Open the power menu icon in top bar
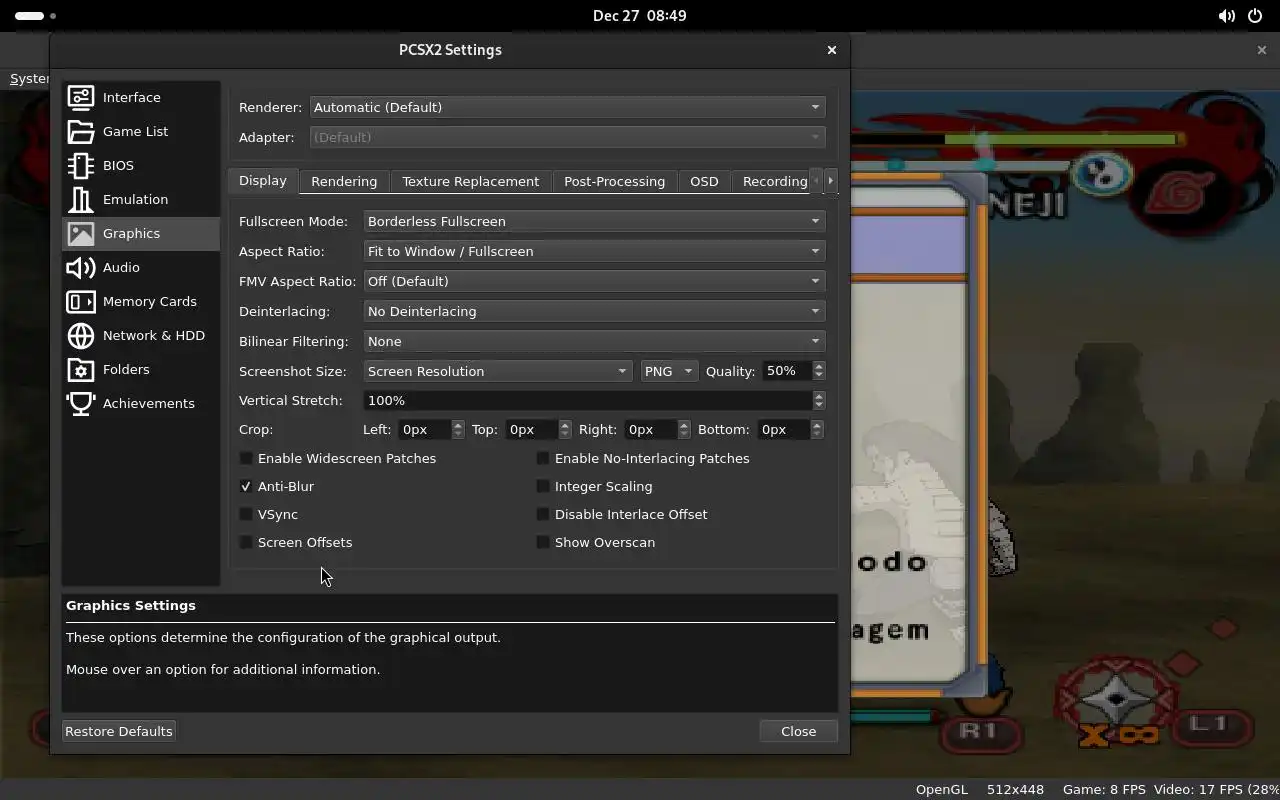Image resolution: width=1280 pixels, height=800 pixels. (1255, 16)
